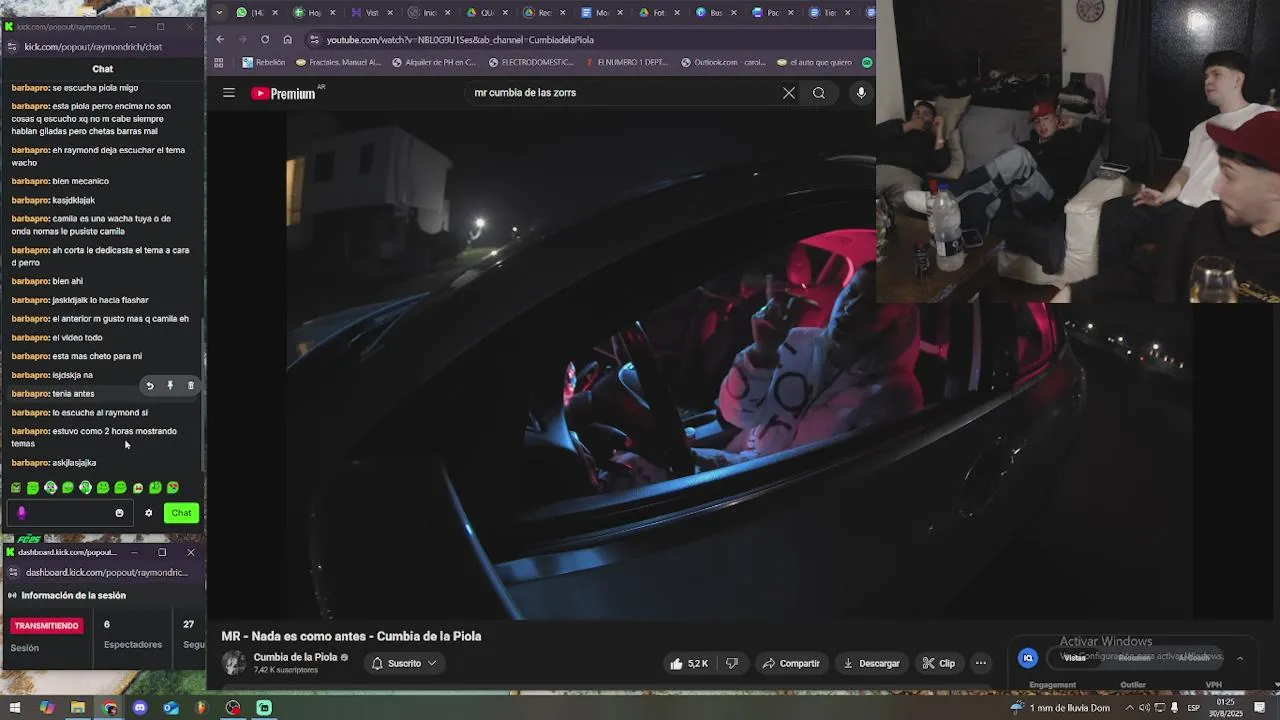Click Cumbia de la Piola channel name
The height and width of the screenshot is (720, 1280).
(x=295, y=657)
